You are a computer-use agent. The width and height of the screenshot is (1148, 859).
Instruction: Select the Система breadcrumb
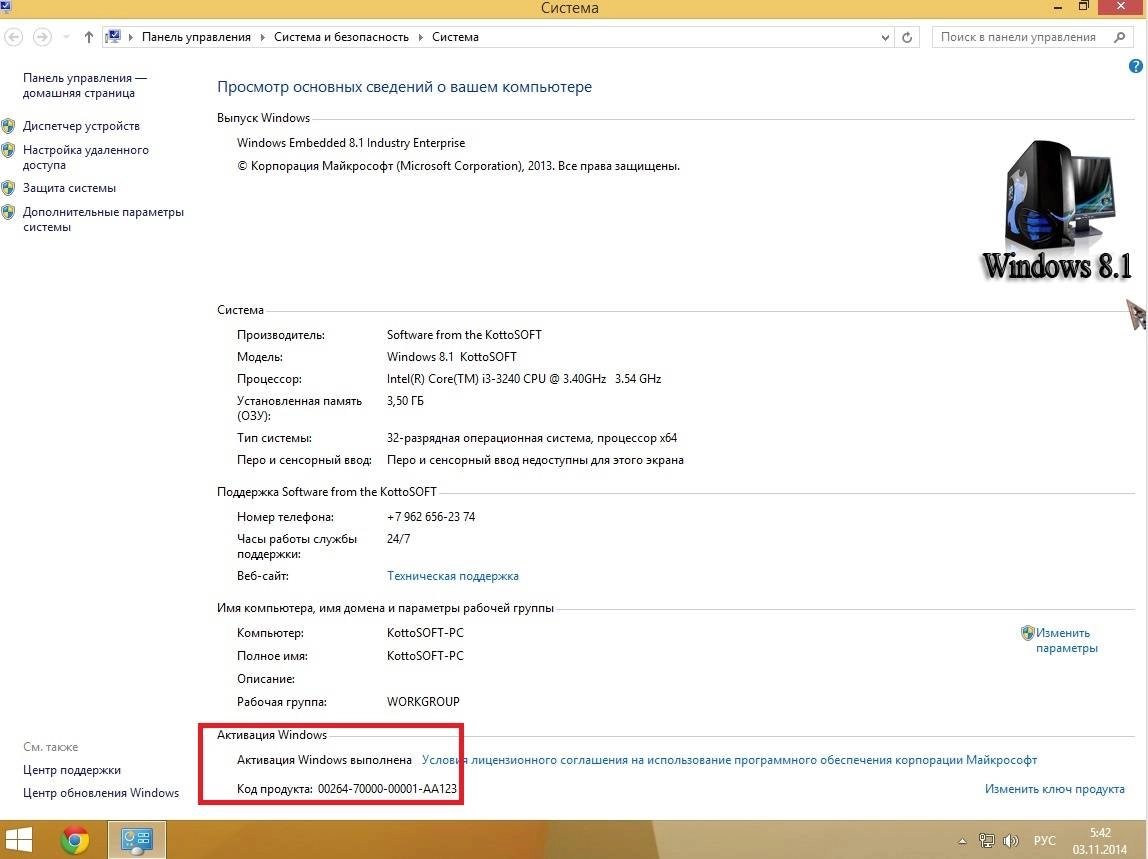455,37
